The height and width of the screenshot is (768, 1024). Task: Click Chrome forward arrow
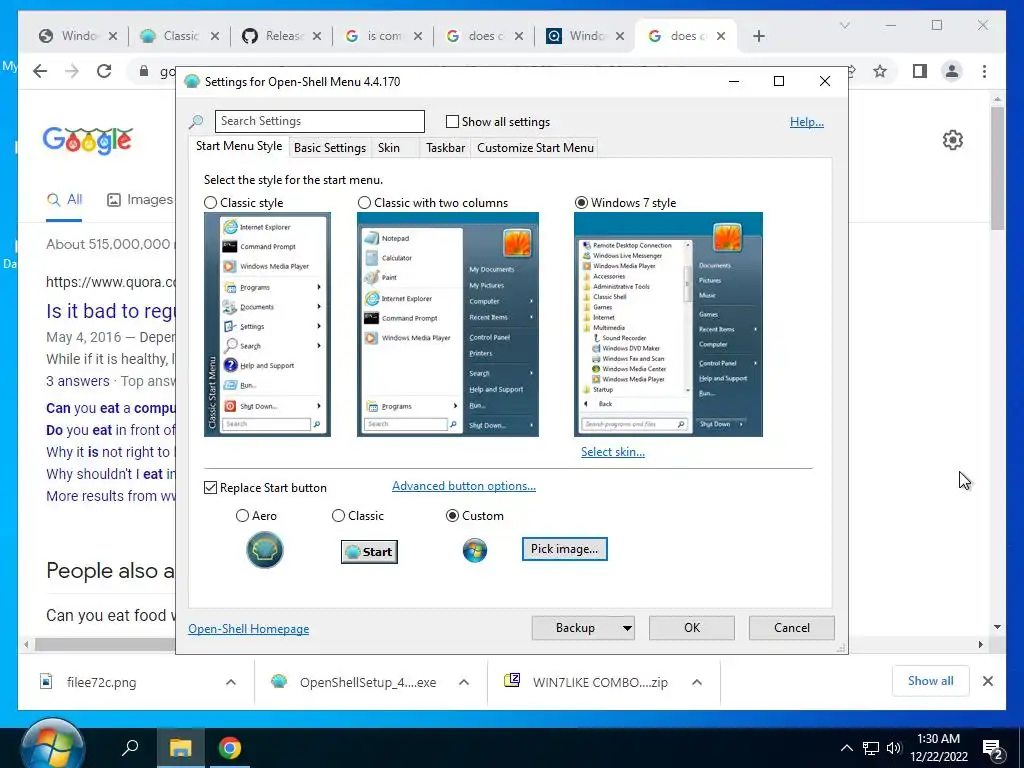[72, 71]
